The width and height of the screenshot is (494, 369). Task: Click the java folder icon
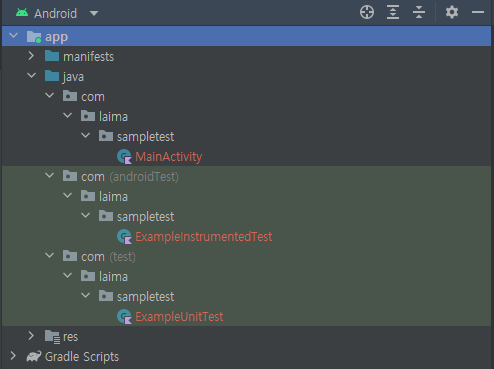[52, 76]
